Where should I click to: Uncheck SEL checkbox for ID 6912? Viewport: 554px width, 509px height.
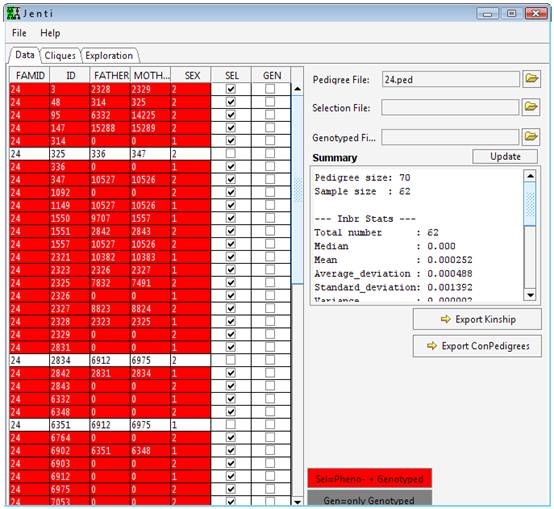(231, 476)
